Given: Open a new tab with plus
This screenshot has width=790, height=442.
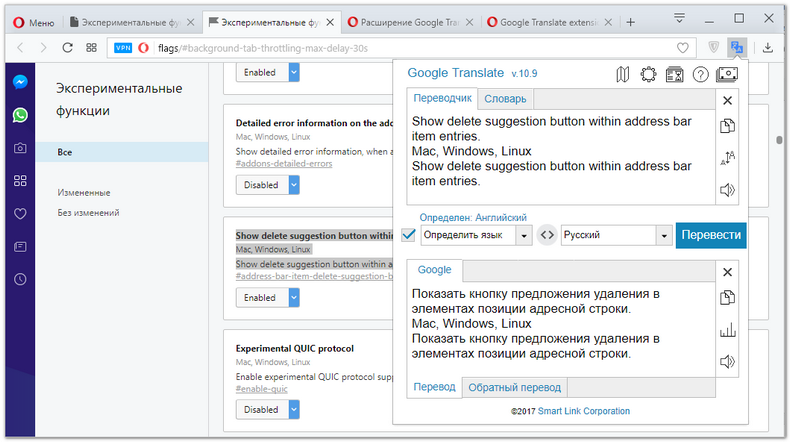Looking at the screenshot, I should [630, 22].
